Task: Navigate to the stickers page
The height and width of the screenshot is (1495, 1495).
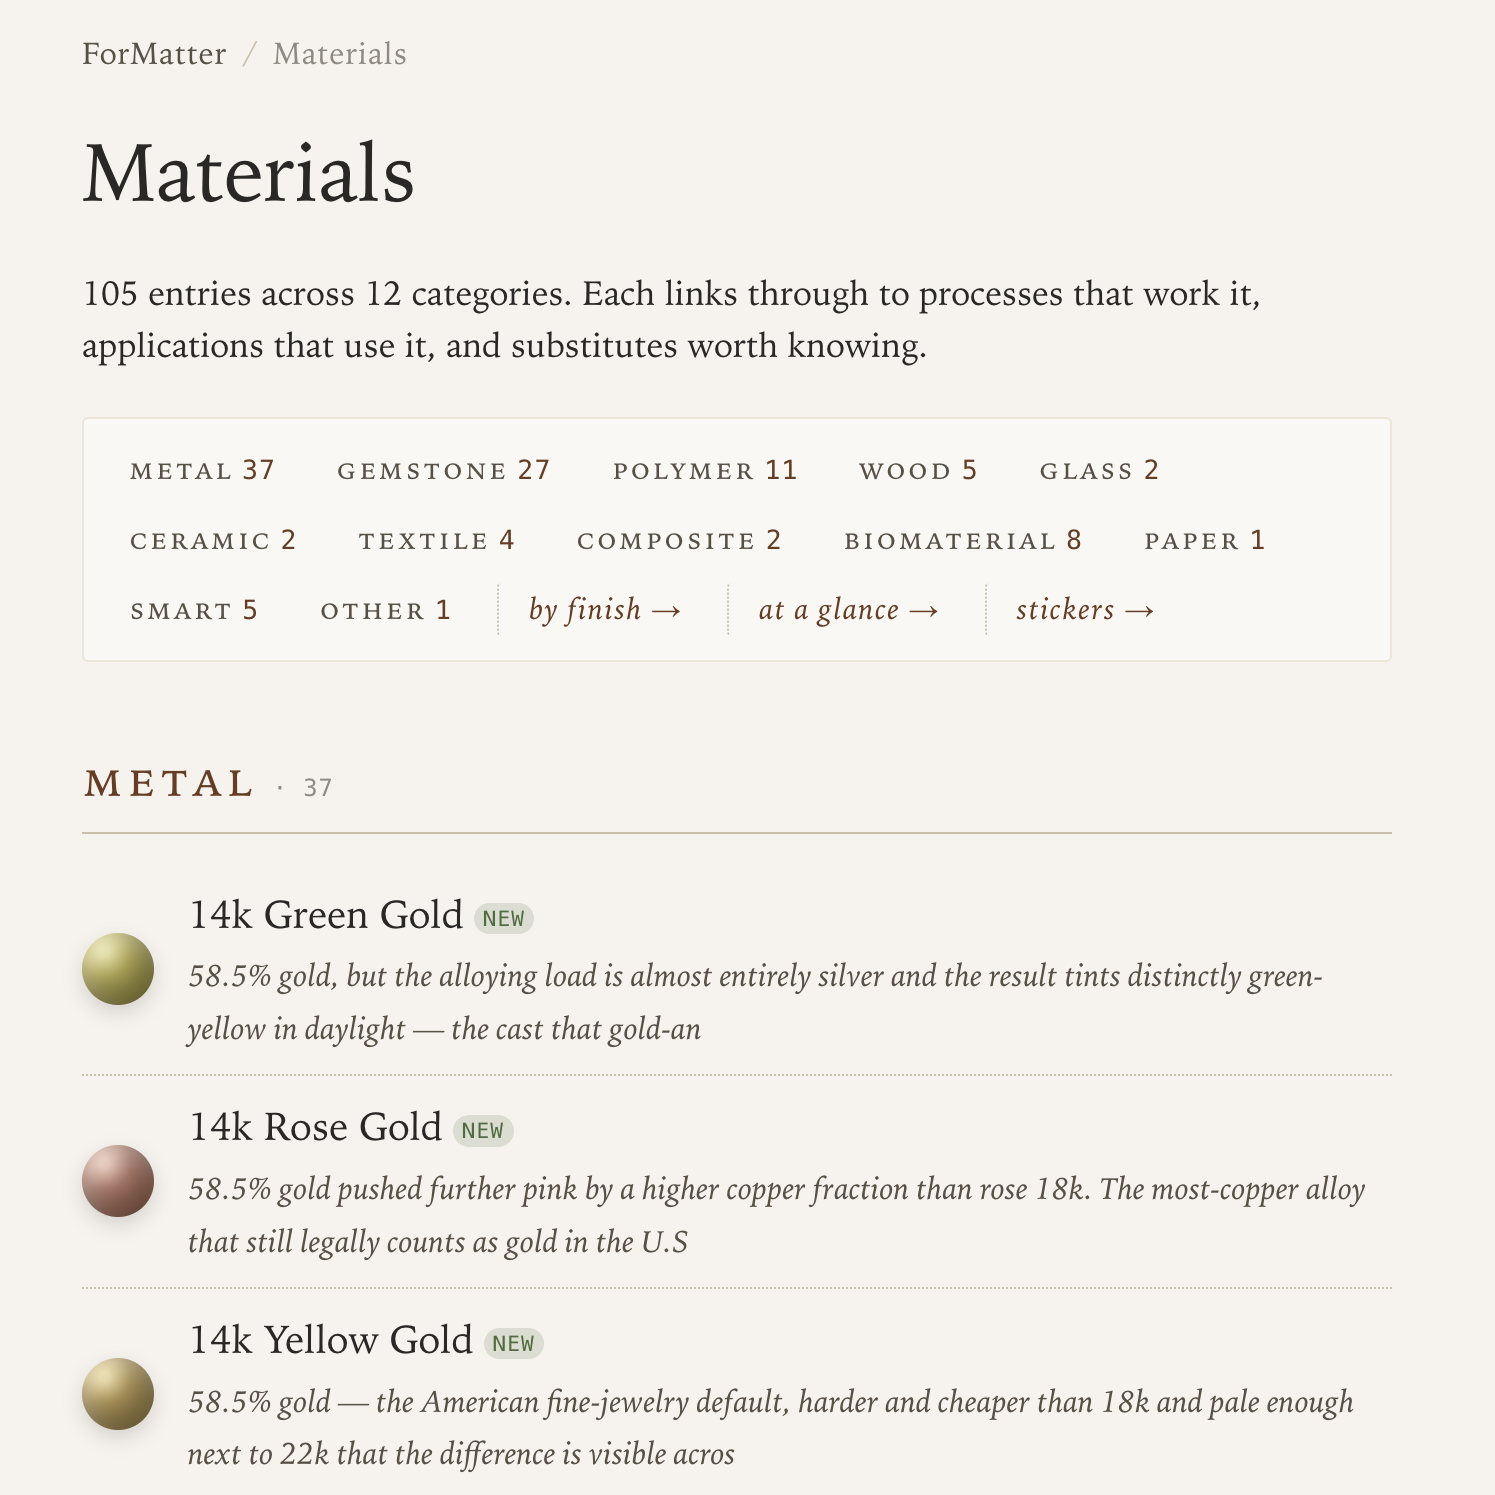Action: click(1085, 609)
